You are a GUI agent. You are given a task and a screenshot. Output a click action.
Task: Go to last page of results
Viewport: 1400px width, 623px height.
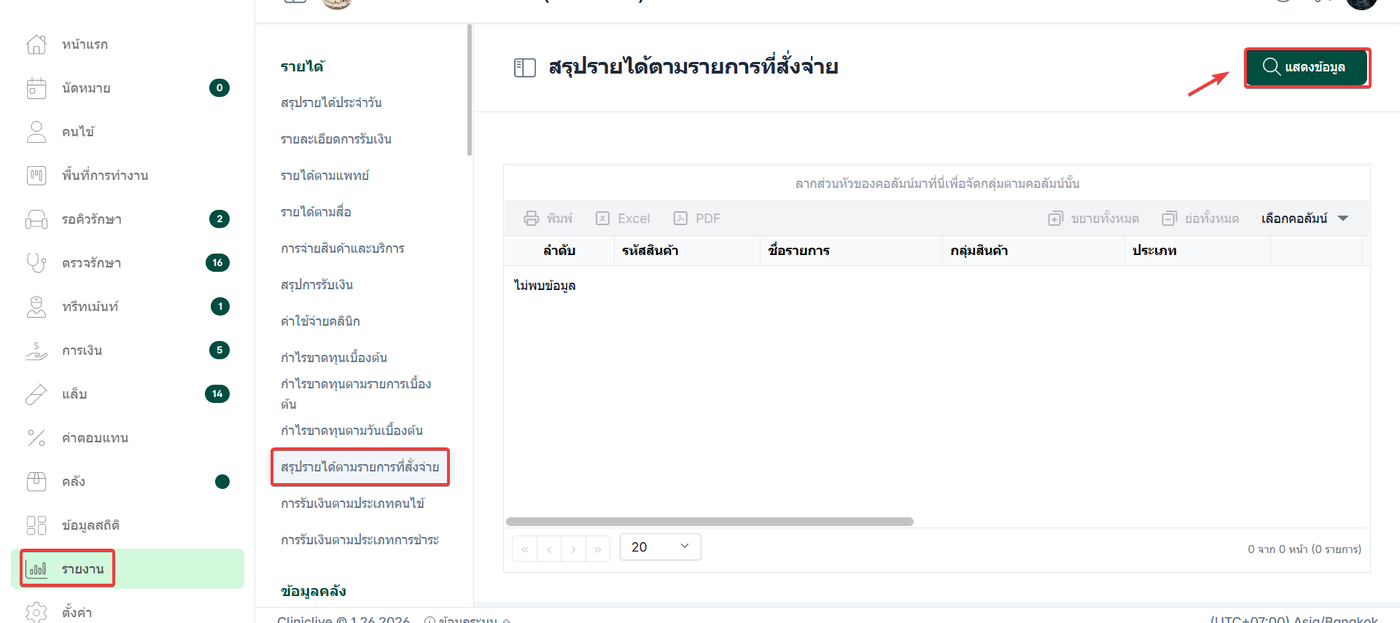(598, 548)
